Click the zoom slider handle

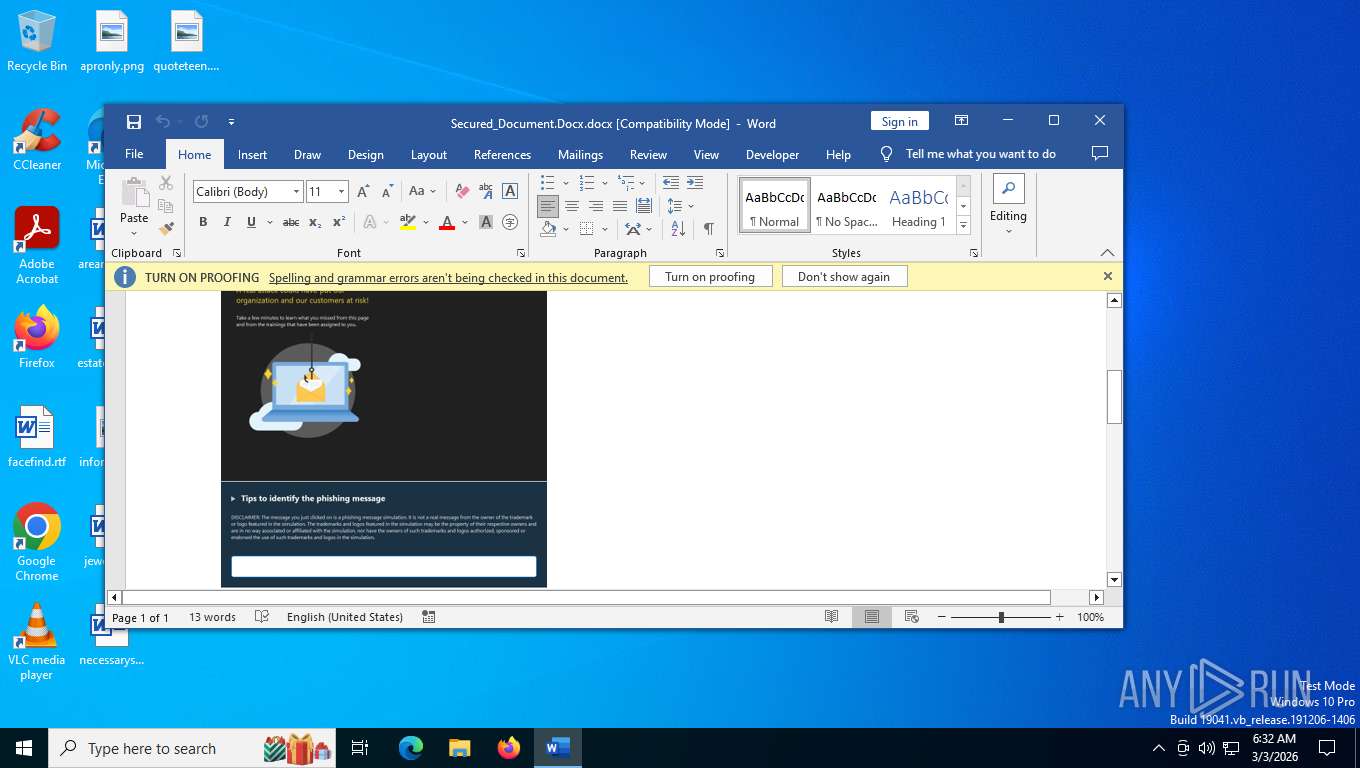(x=1001, y=617)
